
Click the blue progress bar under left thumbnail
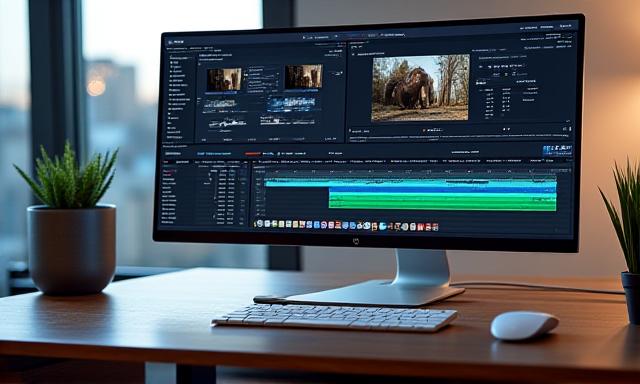pos(221,93)
